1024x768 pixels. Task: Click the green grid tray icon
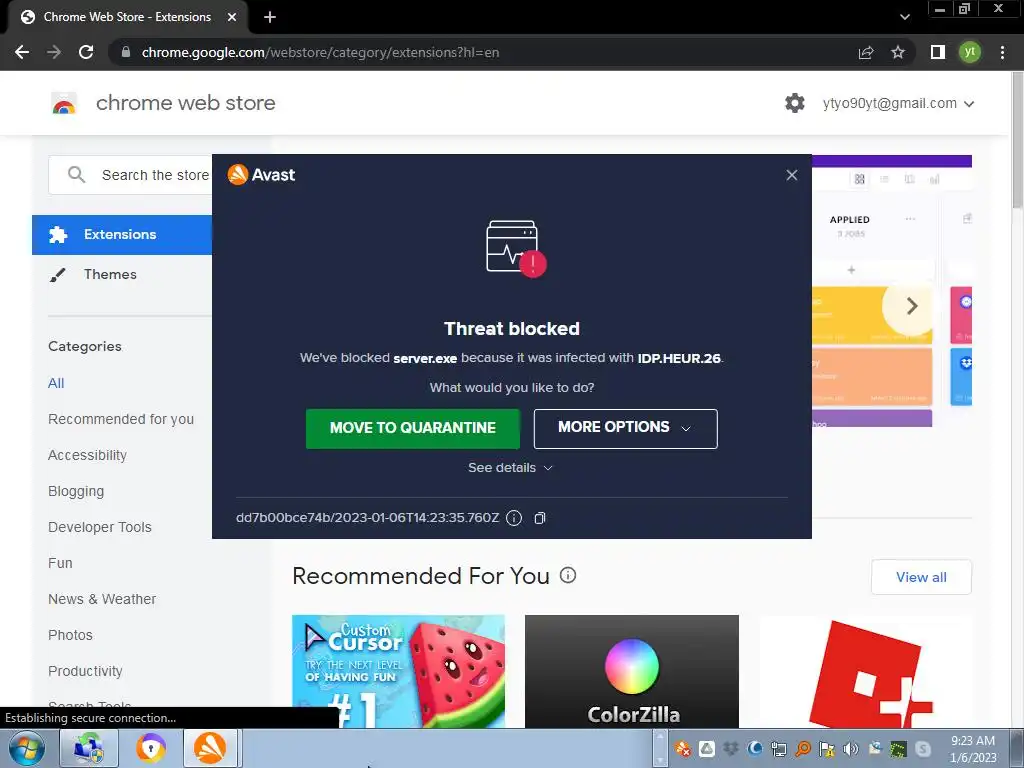[899, 749]
